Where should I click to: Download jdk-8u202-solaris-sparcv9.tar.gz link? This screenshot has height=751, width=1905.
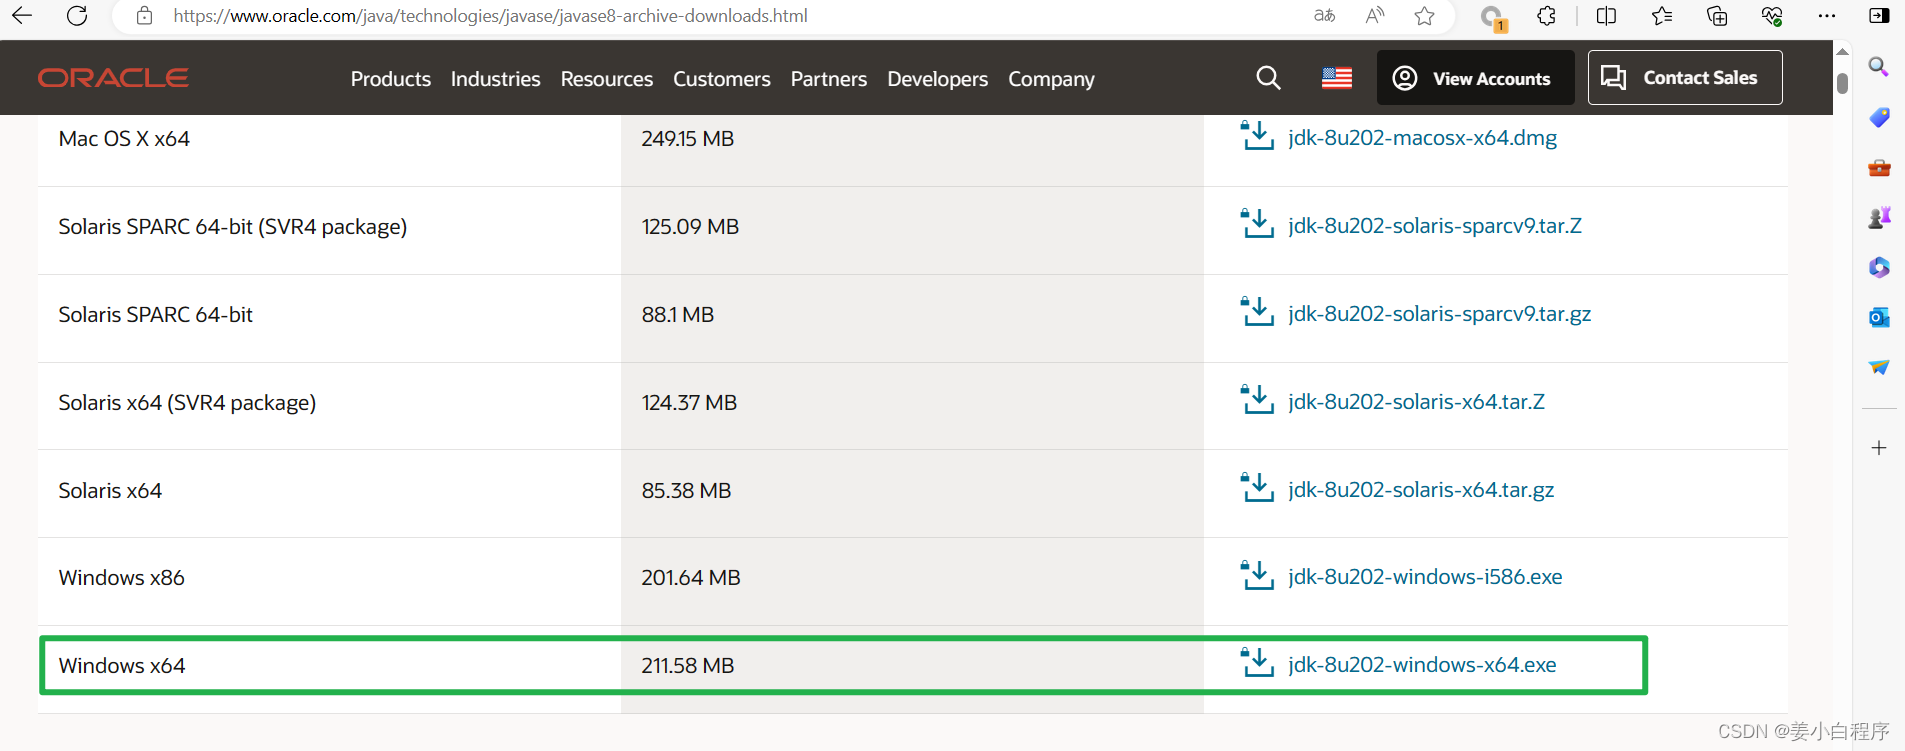click(1439, 314)
